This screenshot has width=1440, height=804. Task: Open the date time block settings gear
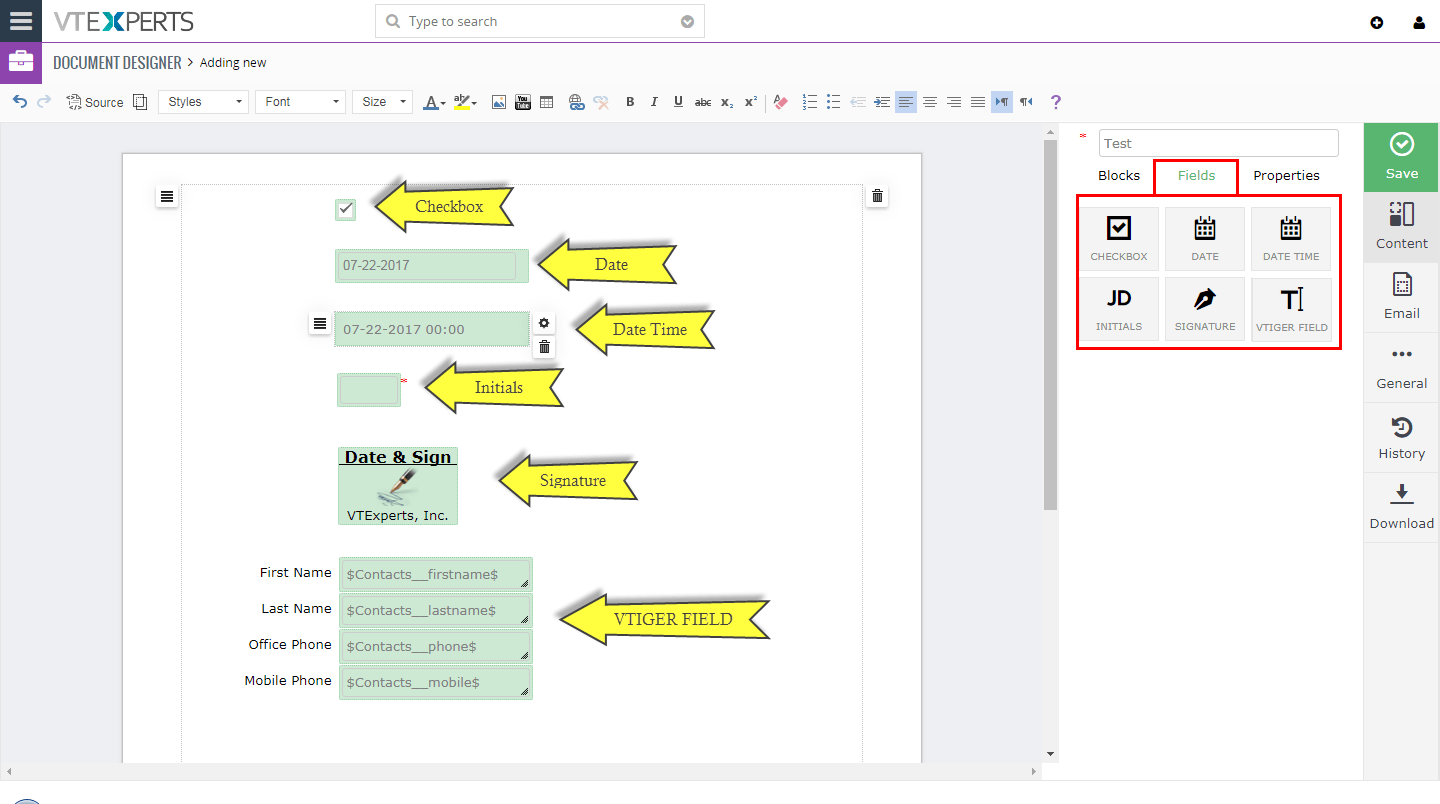point(543,322)
